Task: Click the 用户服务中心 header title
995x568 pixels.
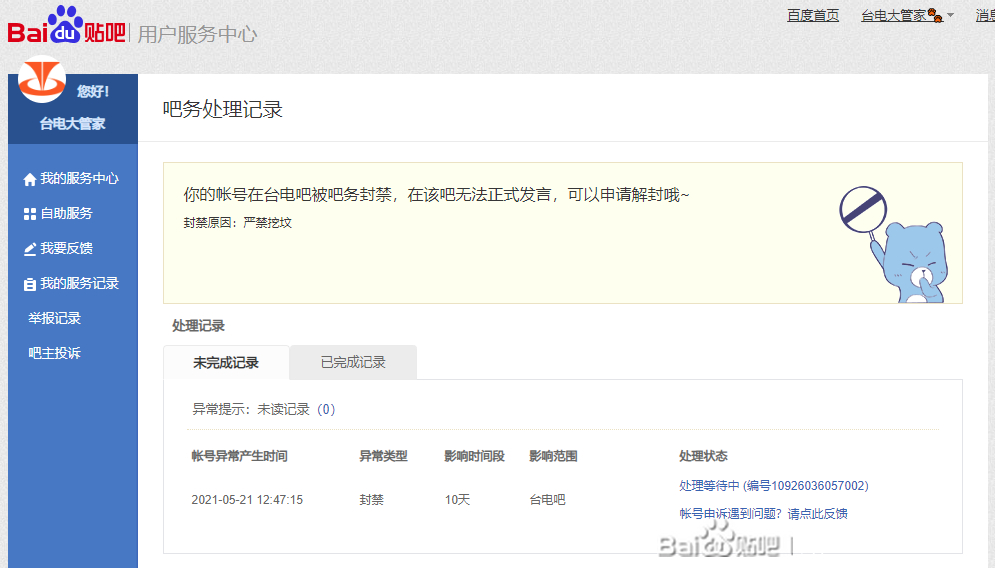Action: click(197, 34)
